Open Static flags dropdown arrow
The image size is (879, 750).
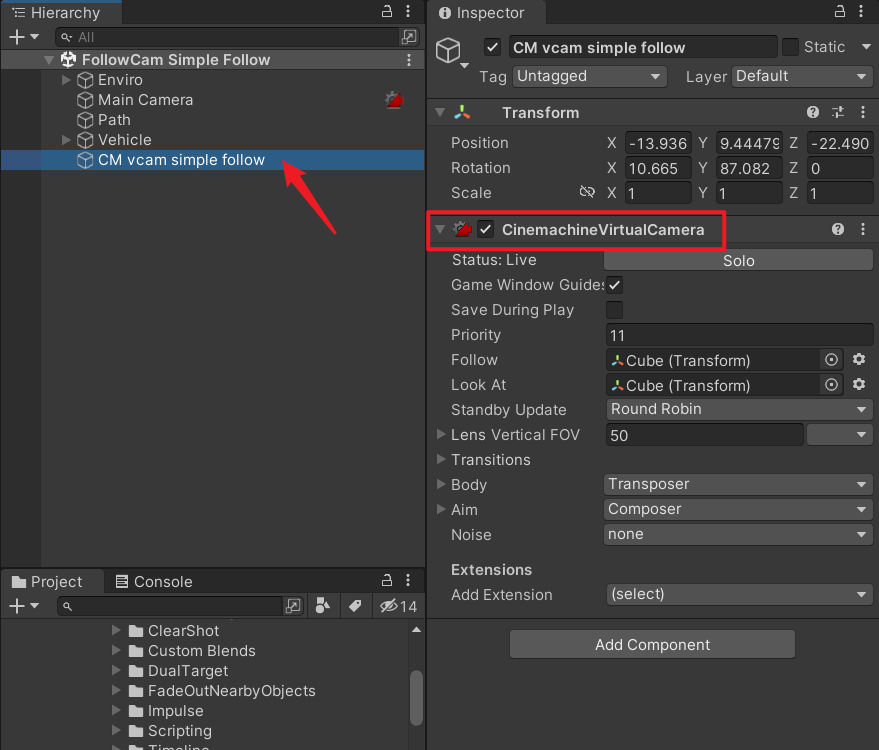coord(866,47)
